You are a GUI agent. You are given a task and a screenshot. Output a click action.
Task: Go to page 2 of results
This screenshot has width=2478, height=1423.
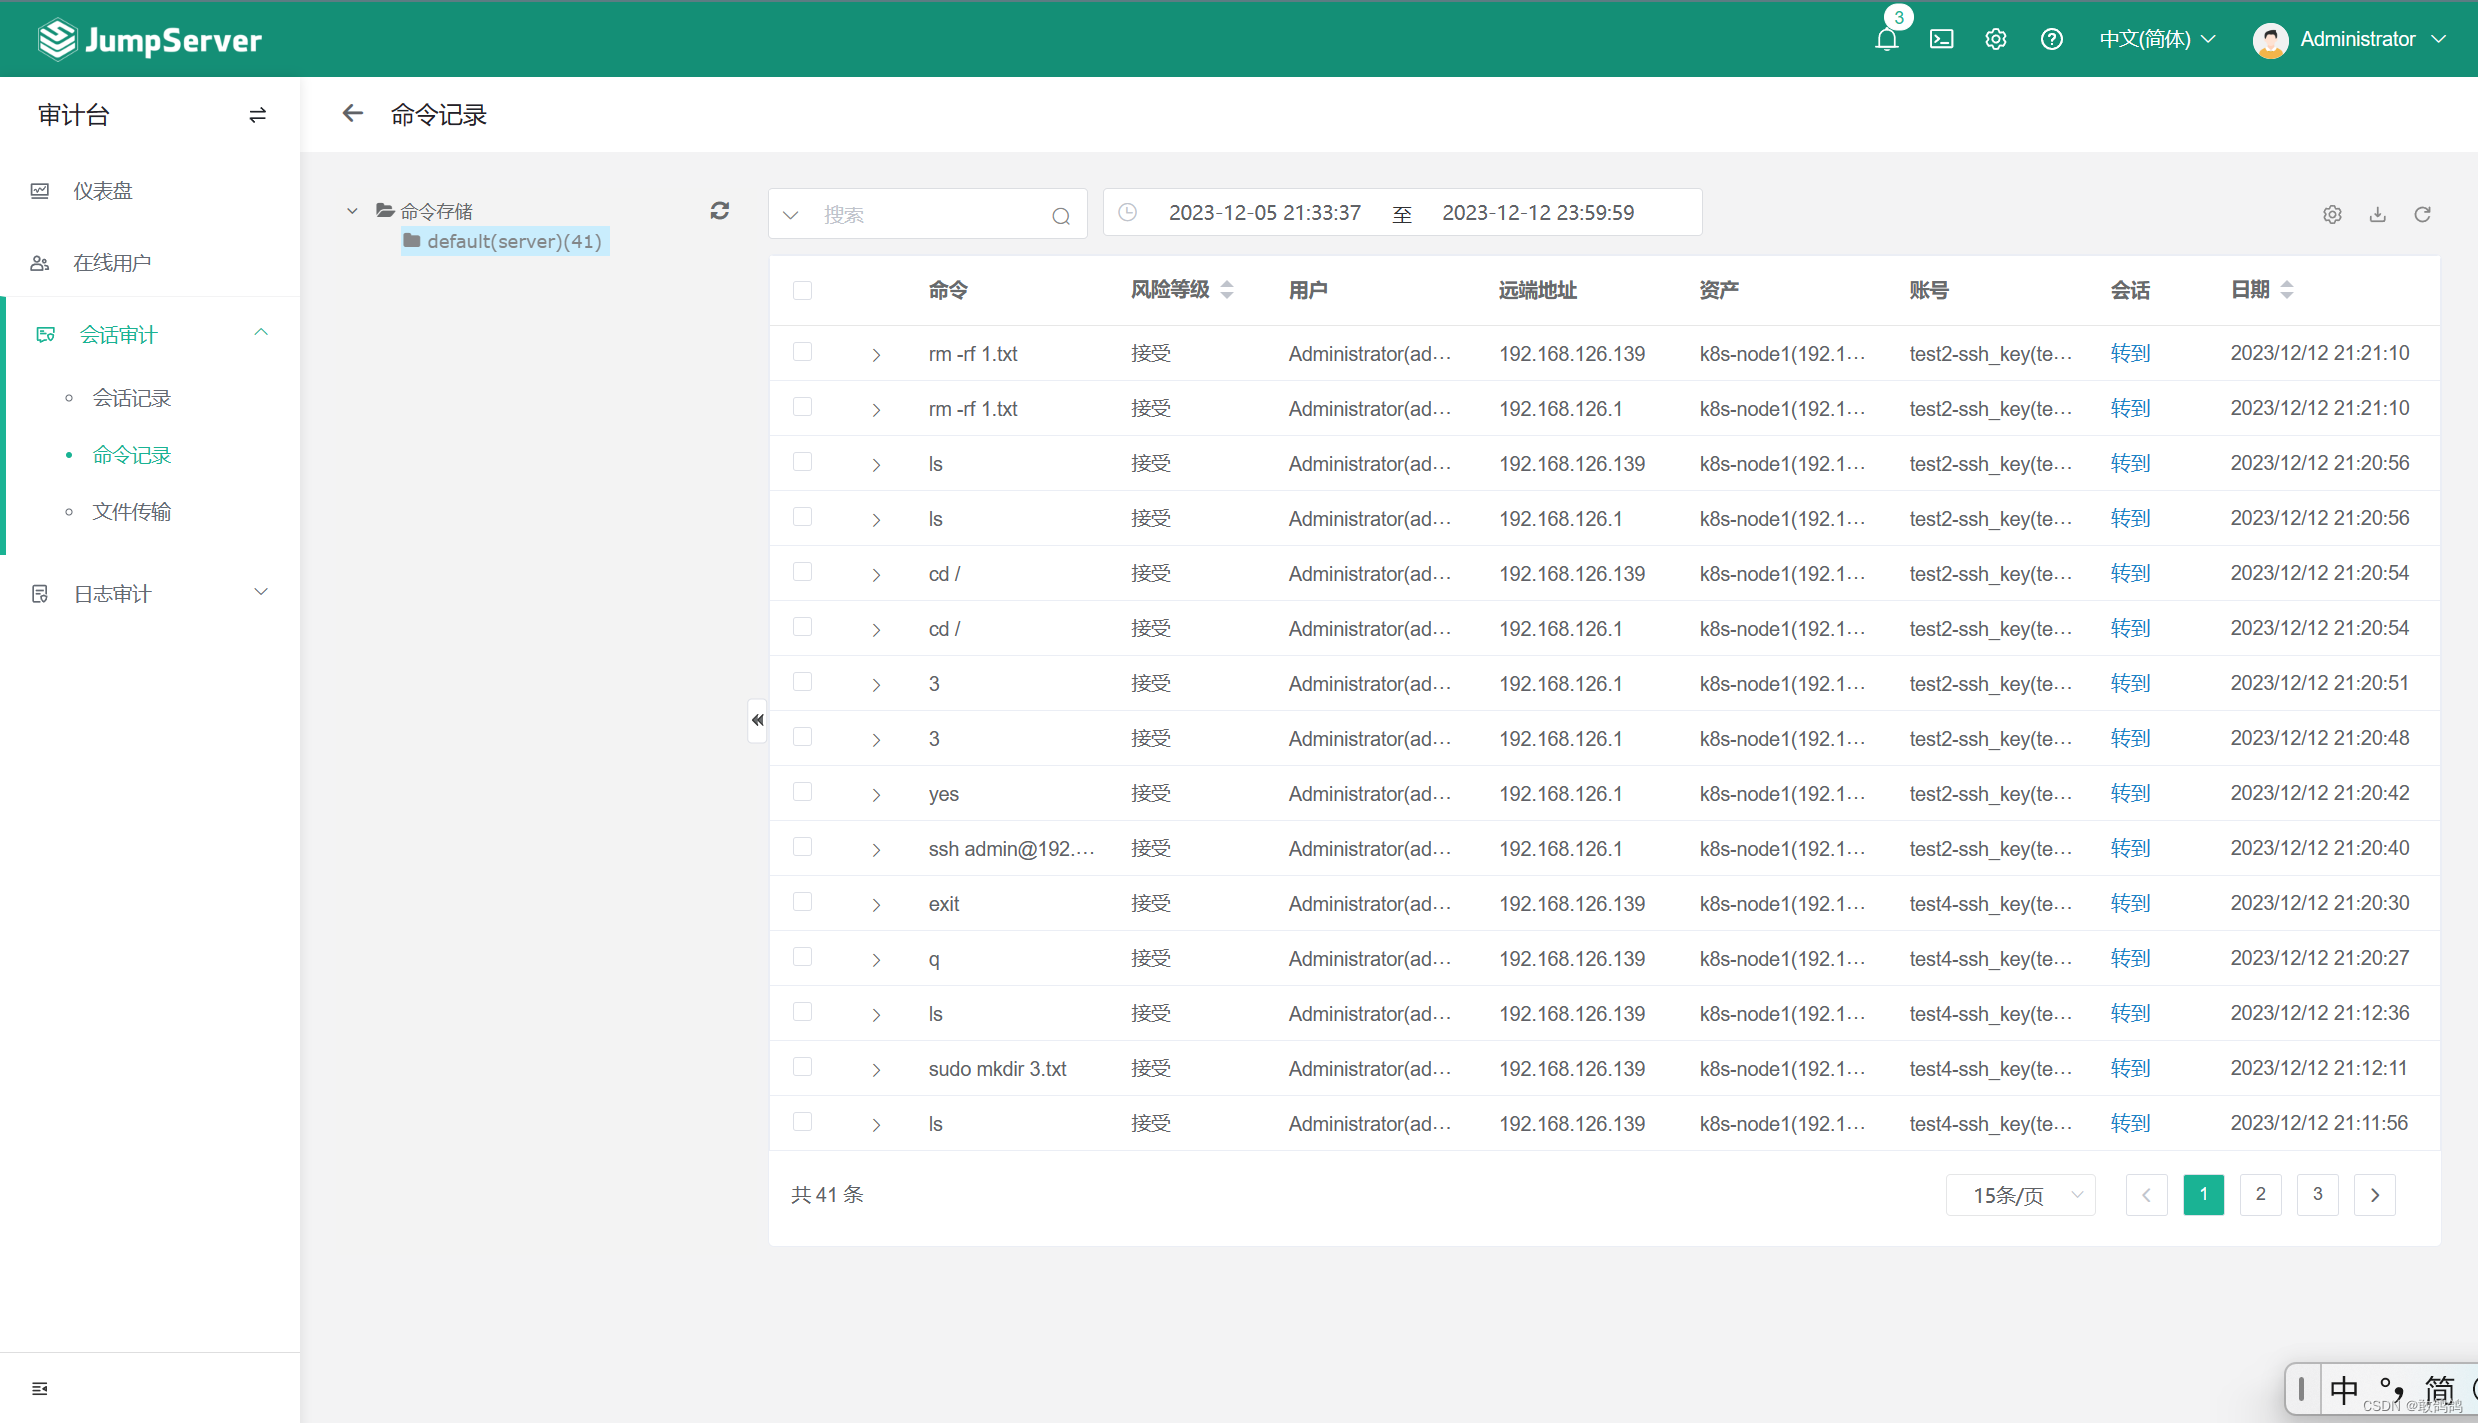coord(2260,1194)
